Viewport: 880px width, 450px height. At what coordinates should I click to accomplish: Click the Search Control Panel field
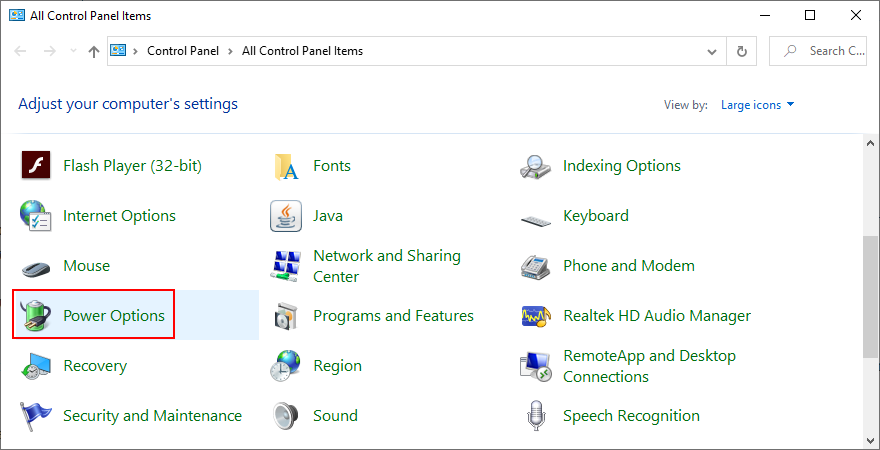click(x=825, y=51)
